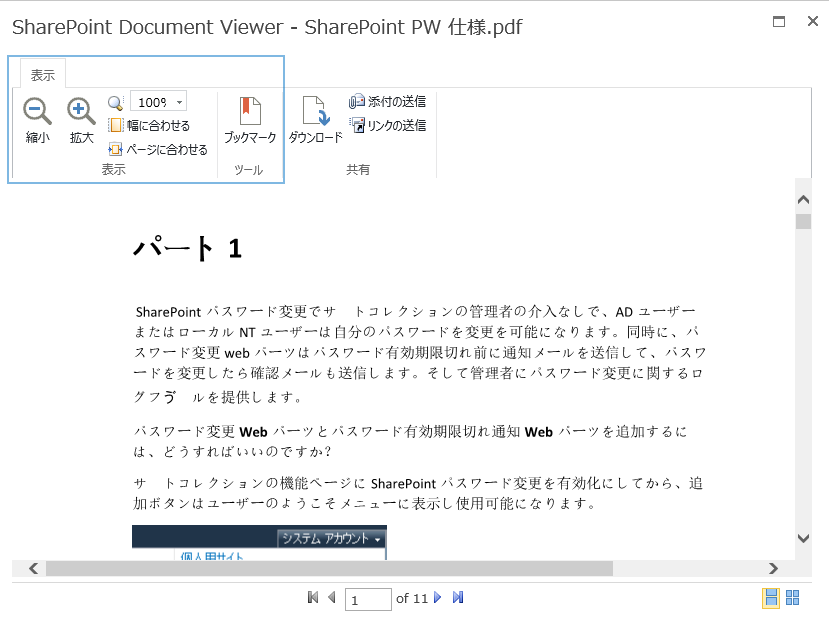Screen dimensions: 829x617
Task: Click horizontal scrollbar right arrow
Action: pyautogui.click(x=773, y=568)
